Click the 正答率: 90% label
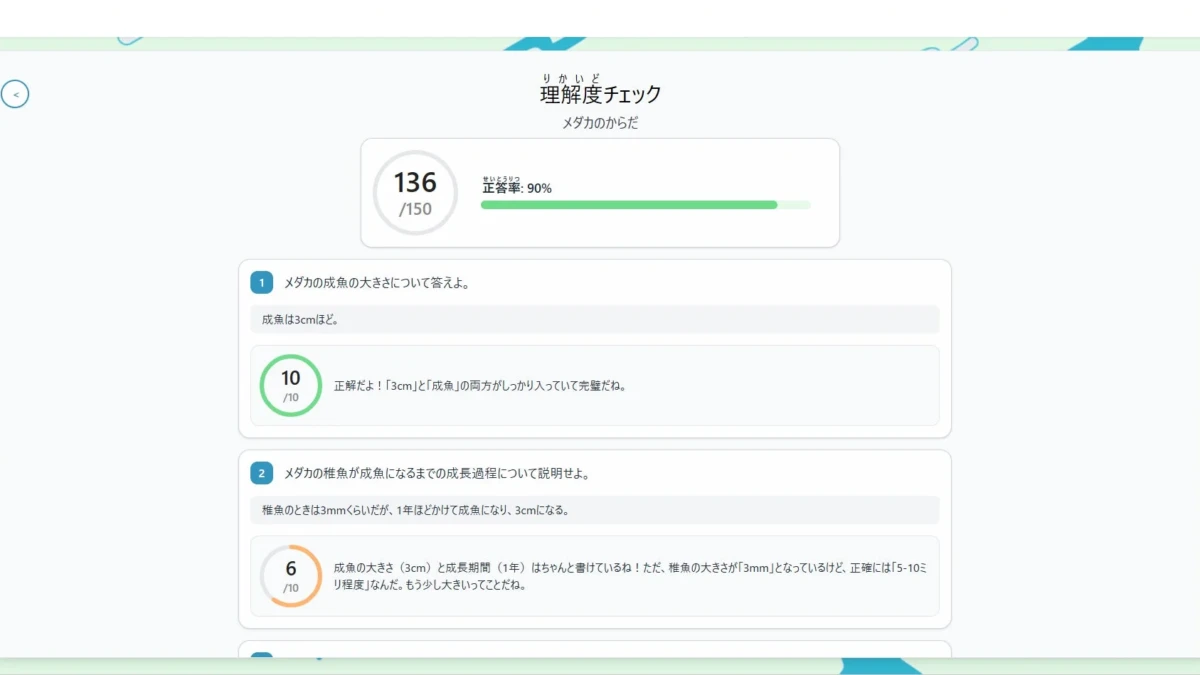 pos(517,187)
